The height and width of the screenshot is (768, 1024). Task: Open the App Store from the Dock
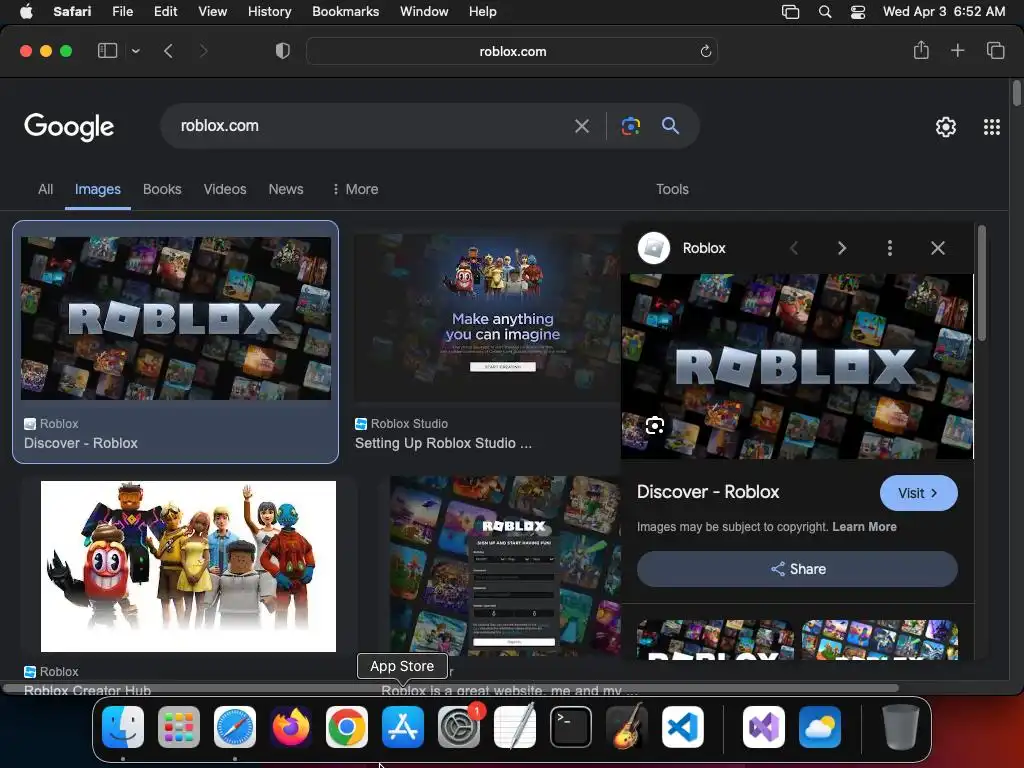[403, 727]
